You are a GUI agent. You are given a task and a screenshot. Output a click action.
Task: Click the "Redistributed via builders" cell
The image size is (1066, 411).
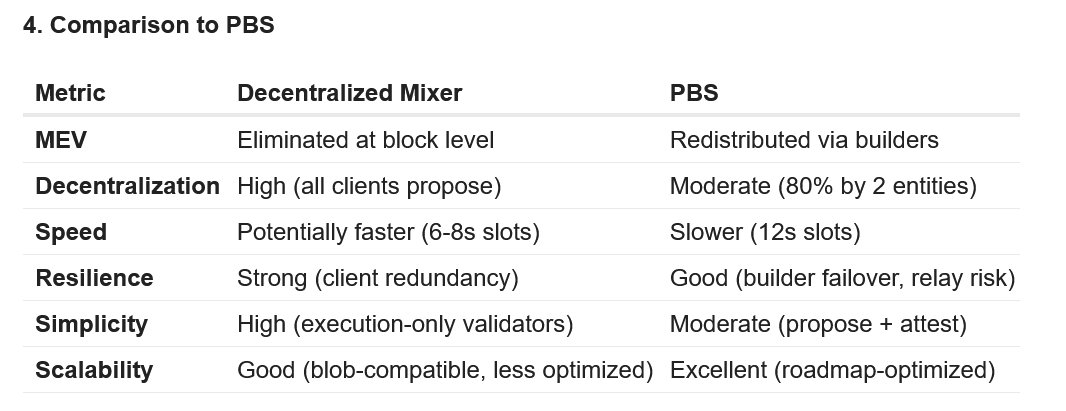point(803,140)
